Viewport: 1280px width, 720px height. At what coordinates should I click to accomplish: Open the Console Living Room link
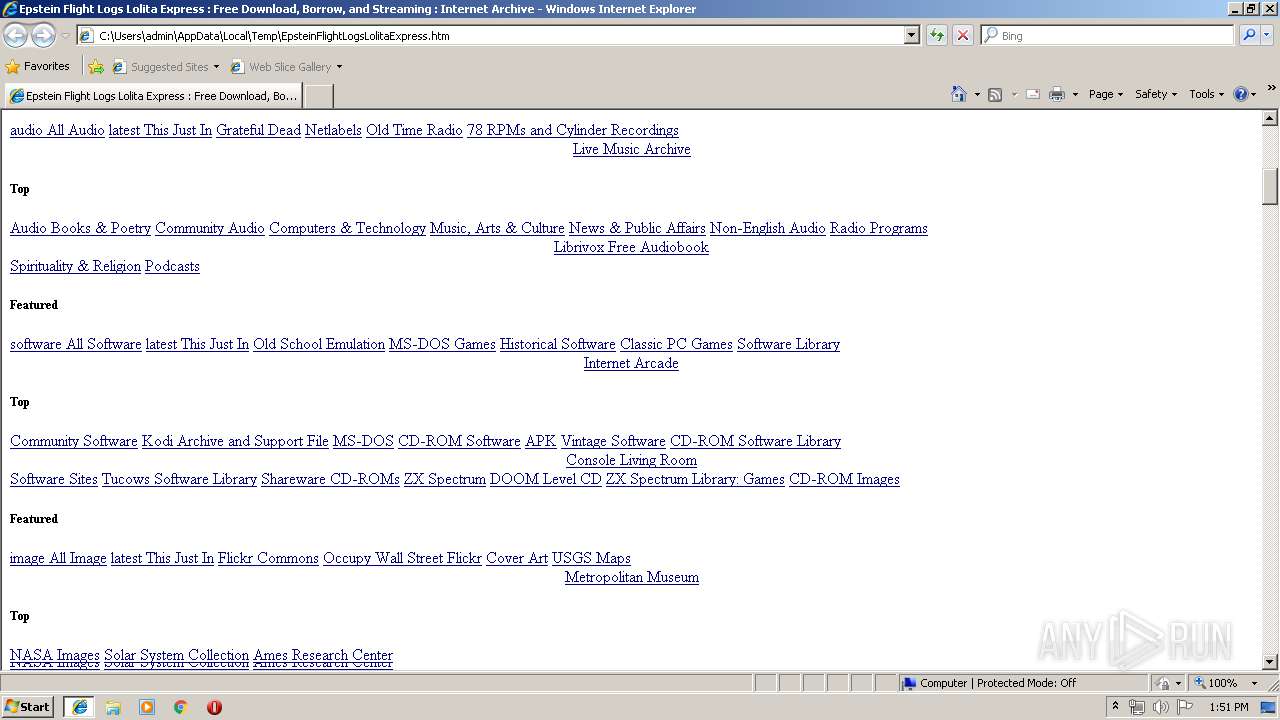pyautogui.click(x=631, y=460)
